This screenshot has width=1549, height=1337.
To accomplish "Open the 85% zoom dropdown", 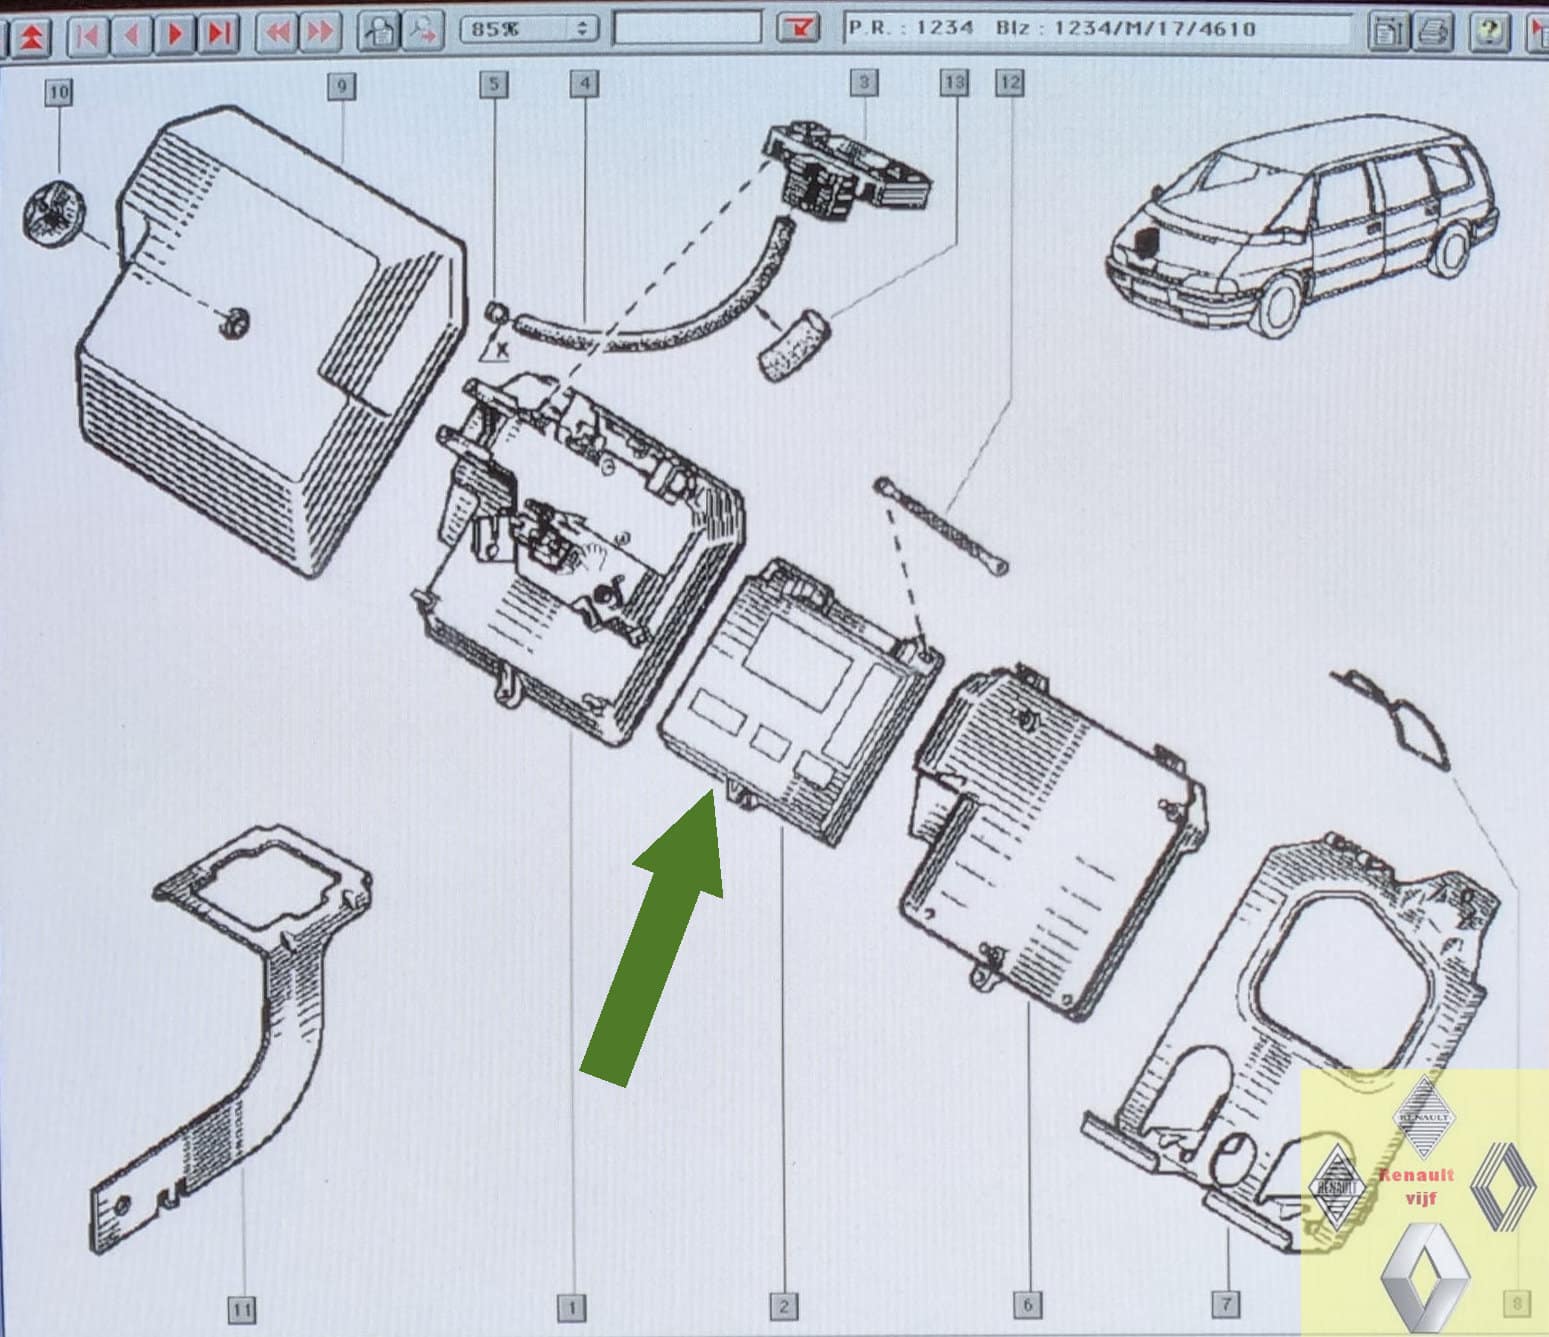I will (527, 29).
